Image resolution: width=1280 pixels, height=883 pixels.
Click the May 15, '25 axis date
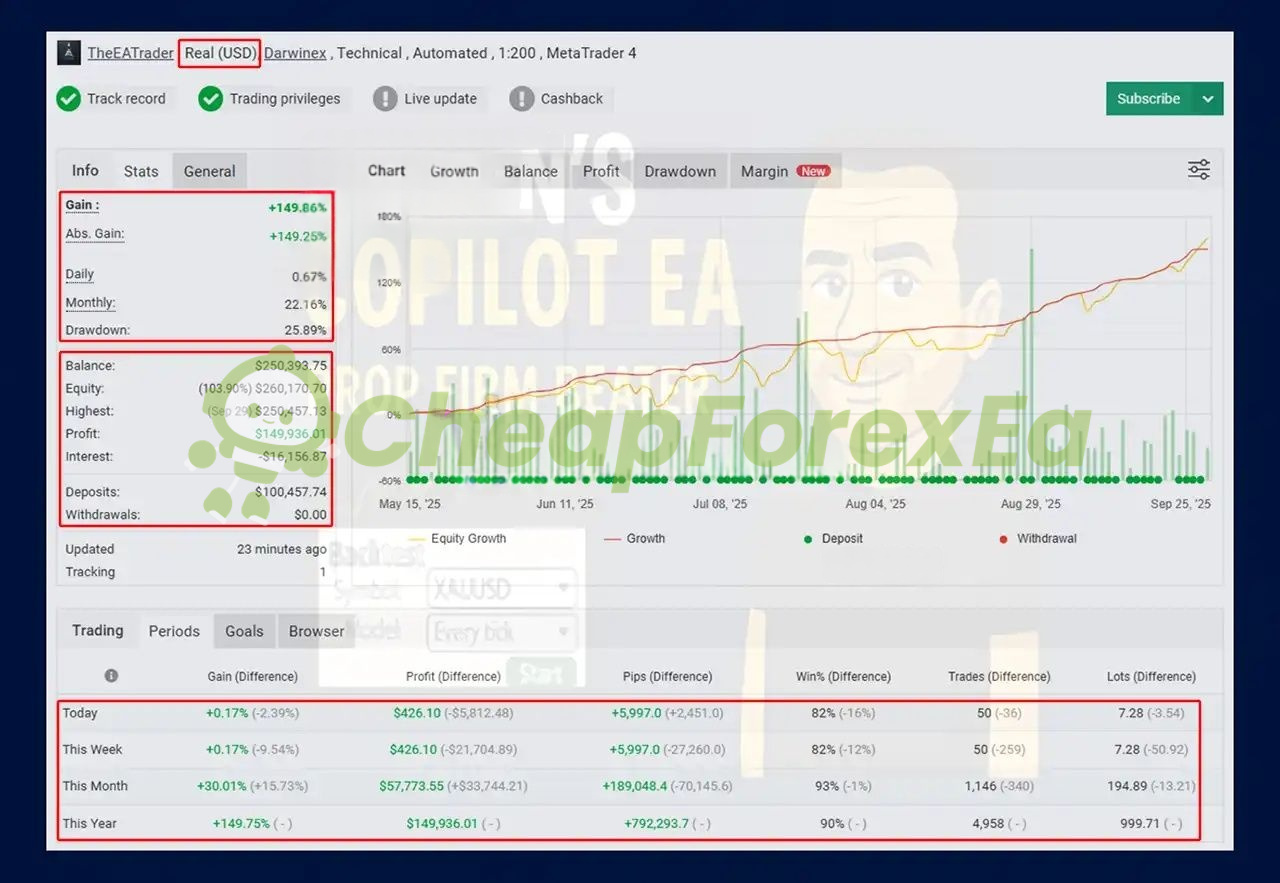coord(410,504)
